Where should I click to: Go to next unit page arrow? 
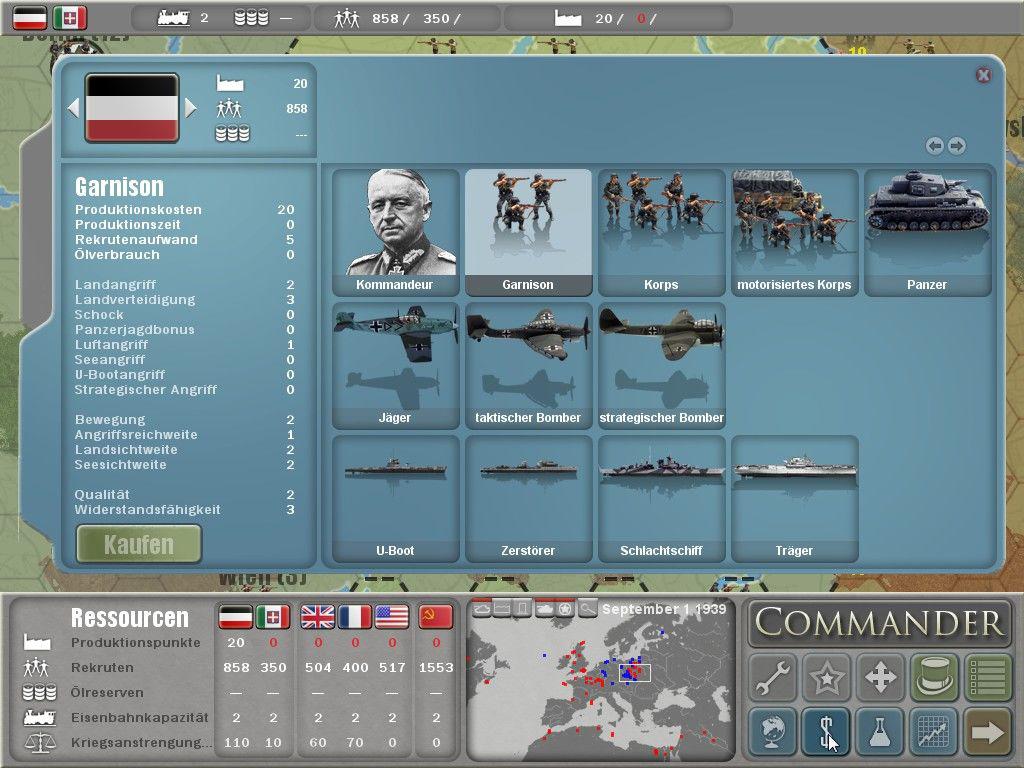957,146
